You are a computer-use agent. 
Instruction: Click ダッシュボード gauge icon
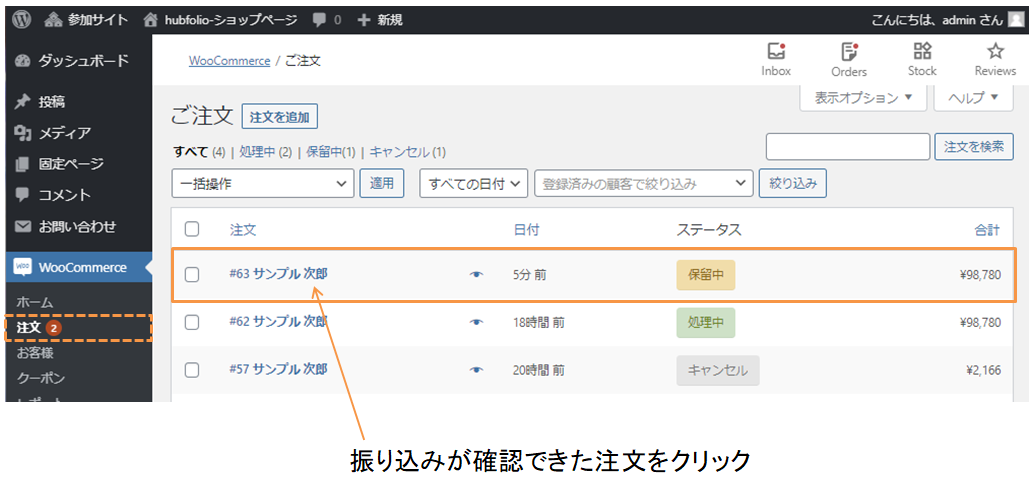coord(23,60)
